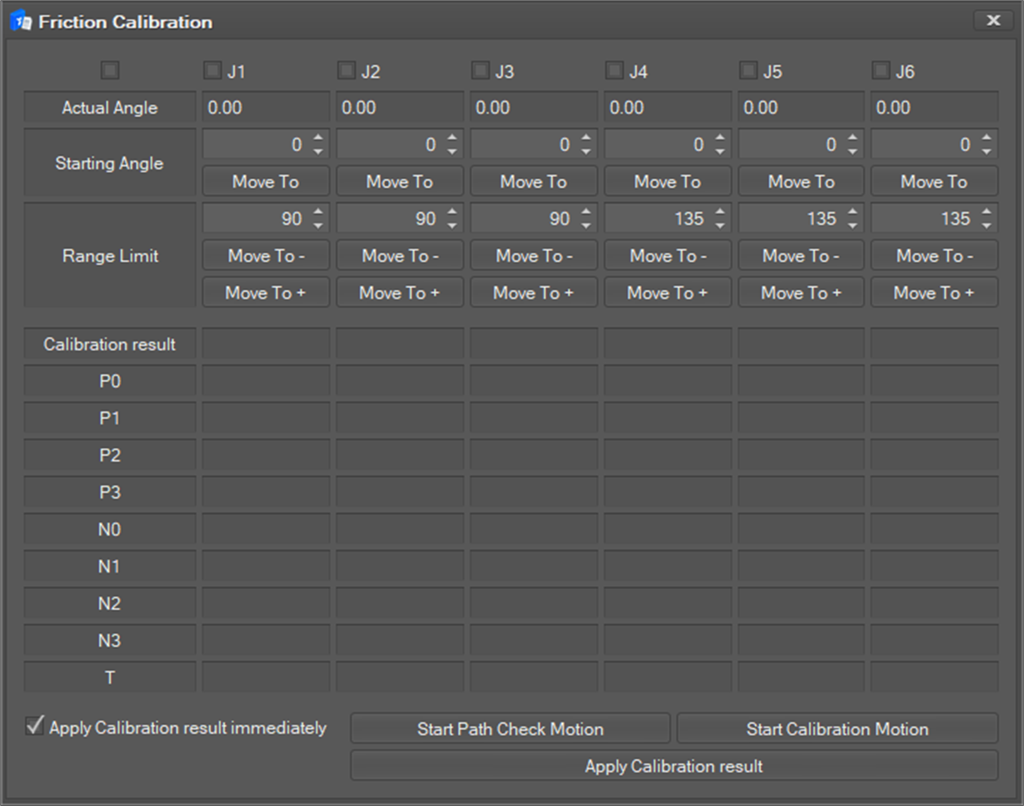Click J1 Starting Angle Move To button
The image size is (1024, 806).
(x=265, y=182)
